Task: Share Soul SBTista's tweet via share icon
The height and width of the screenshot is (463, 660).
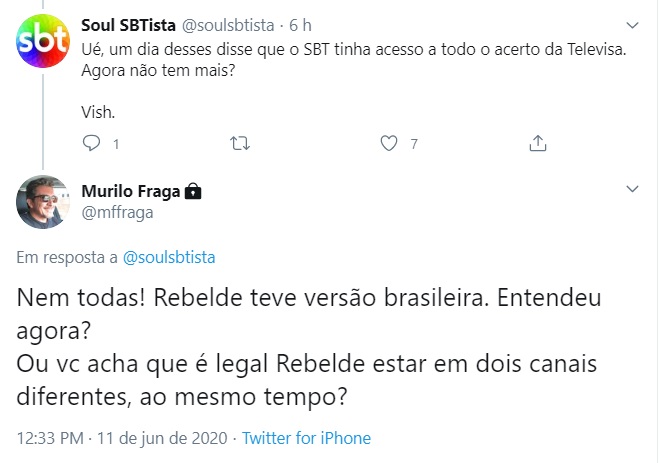Action: pos(537,143)
